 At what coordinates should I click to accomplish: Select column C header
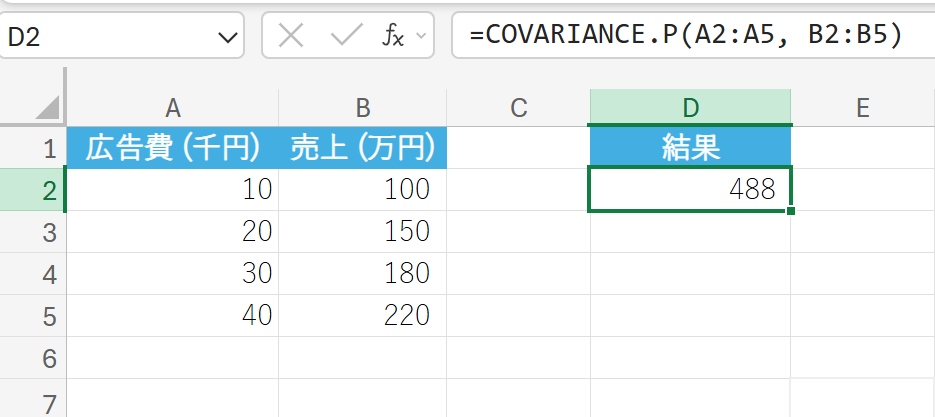(x=518, y=108)
